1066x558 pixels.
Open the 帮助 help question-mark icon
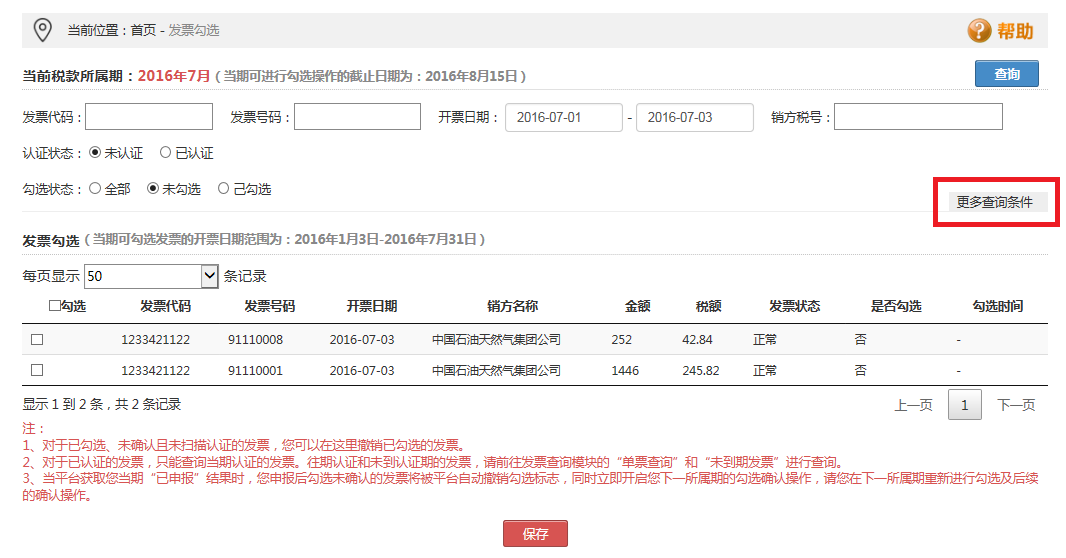(x=979, y=31)
